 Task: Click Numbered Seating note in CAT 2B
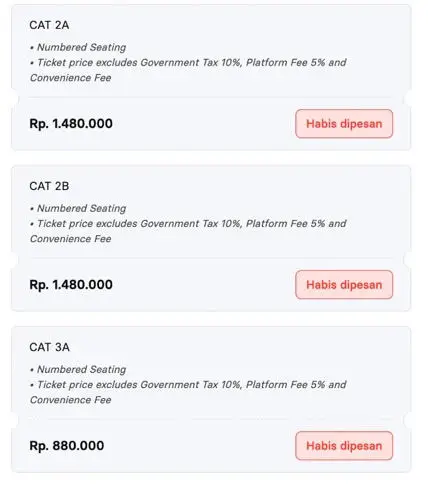[81, 208]
